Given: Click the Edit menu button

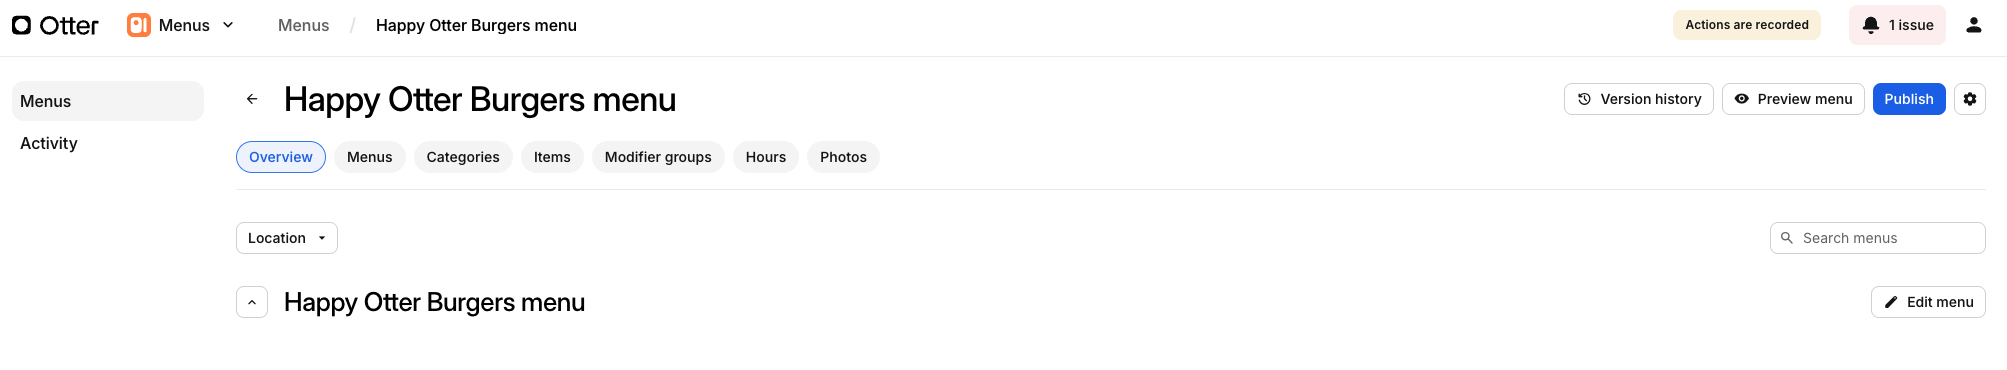Looking at the screenshot, I should [1928, 302].
